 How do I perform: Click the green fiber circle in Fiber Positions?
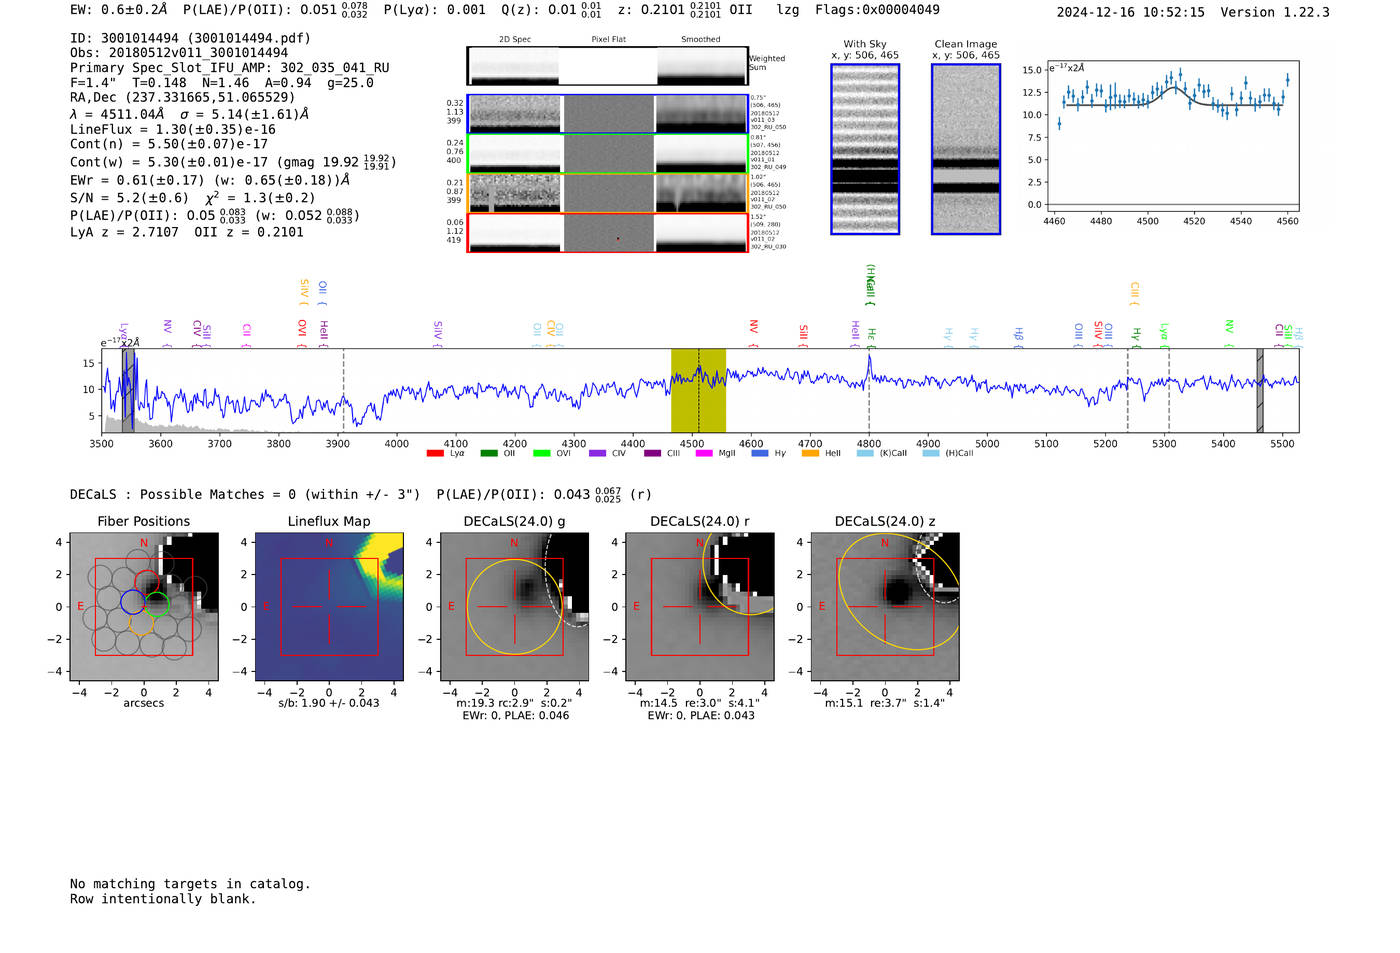157,604
